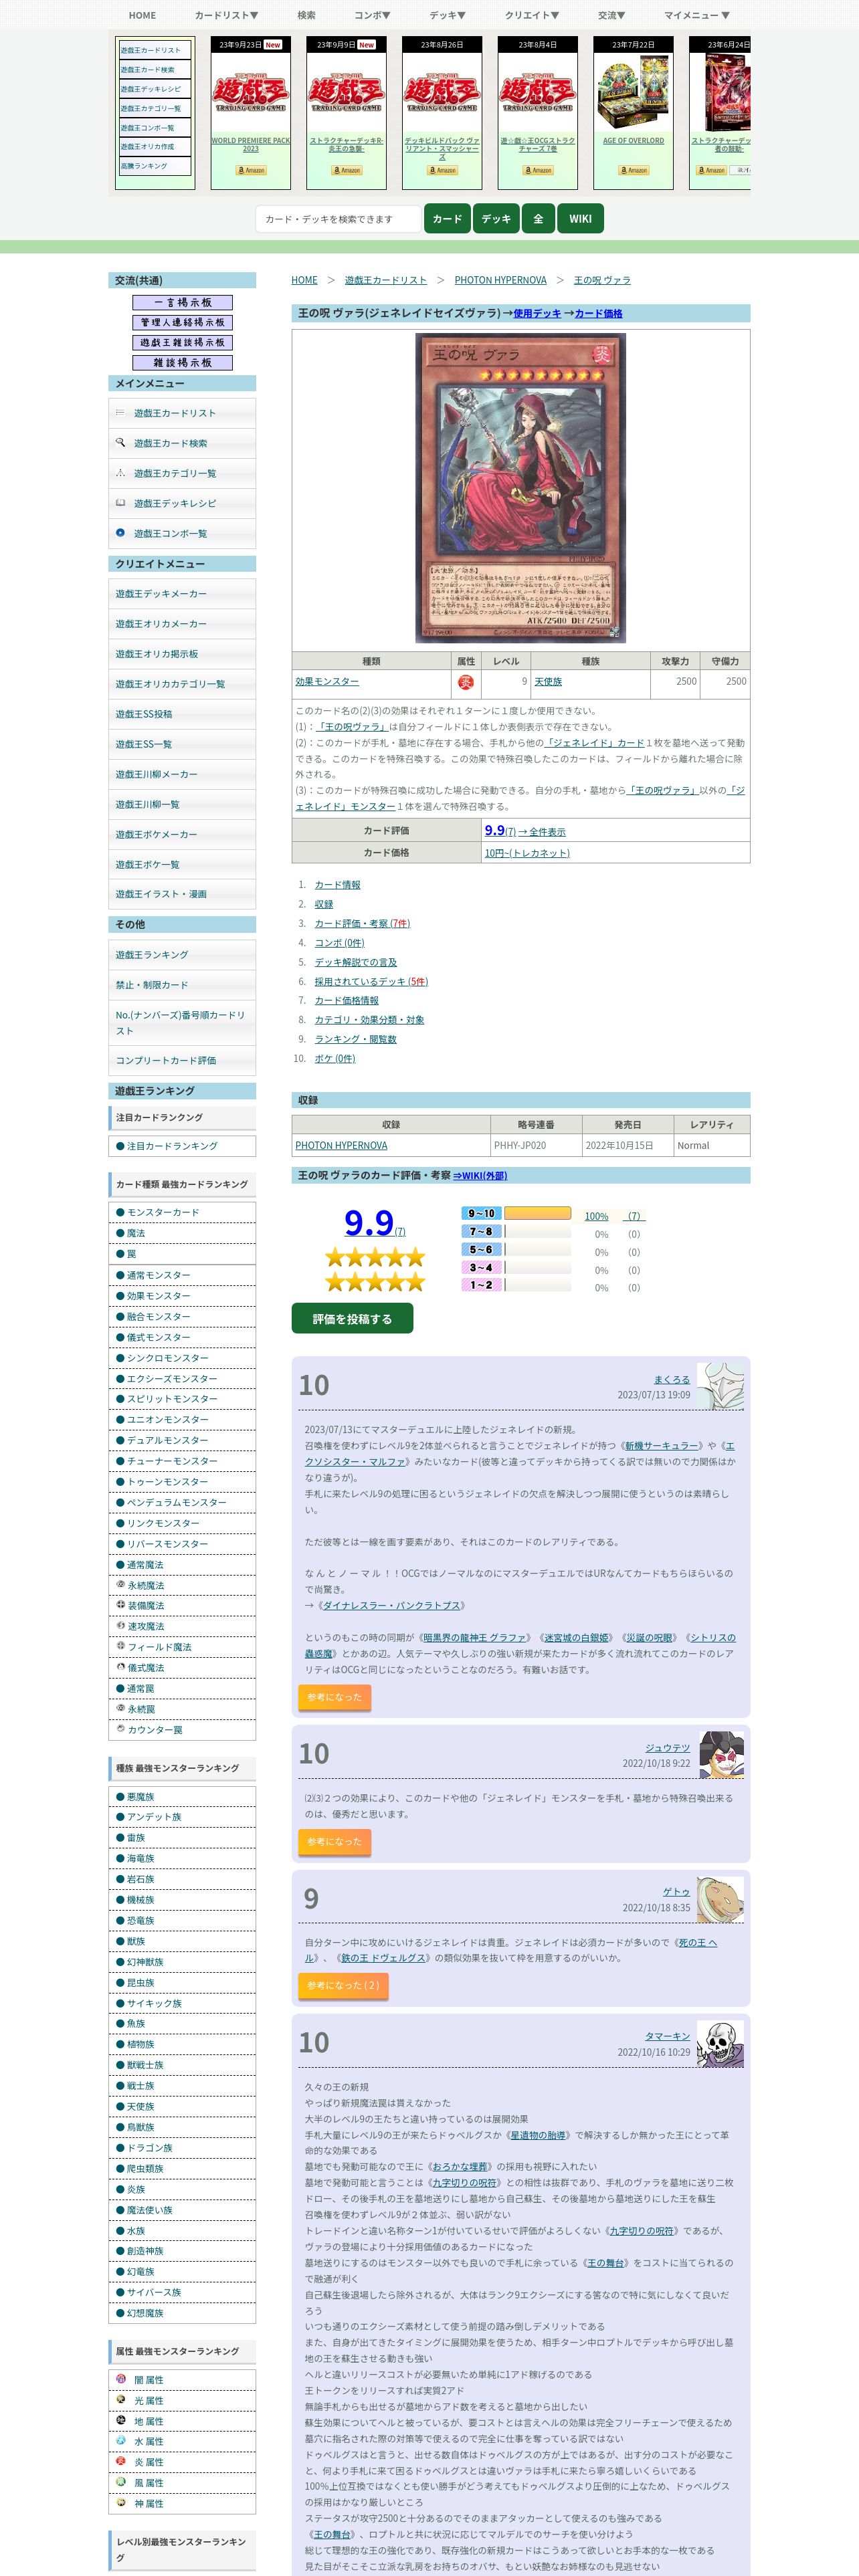
Task: Click the 神属性 divine attribute icon
Action: (121, 2503)
